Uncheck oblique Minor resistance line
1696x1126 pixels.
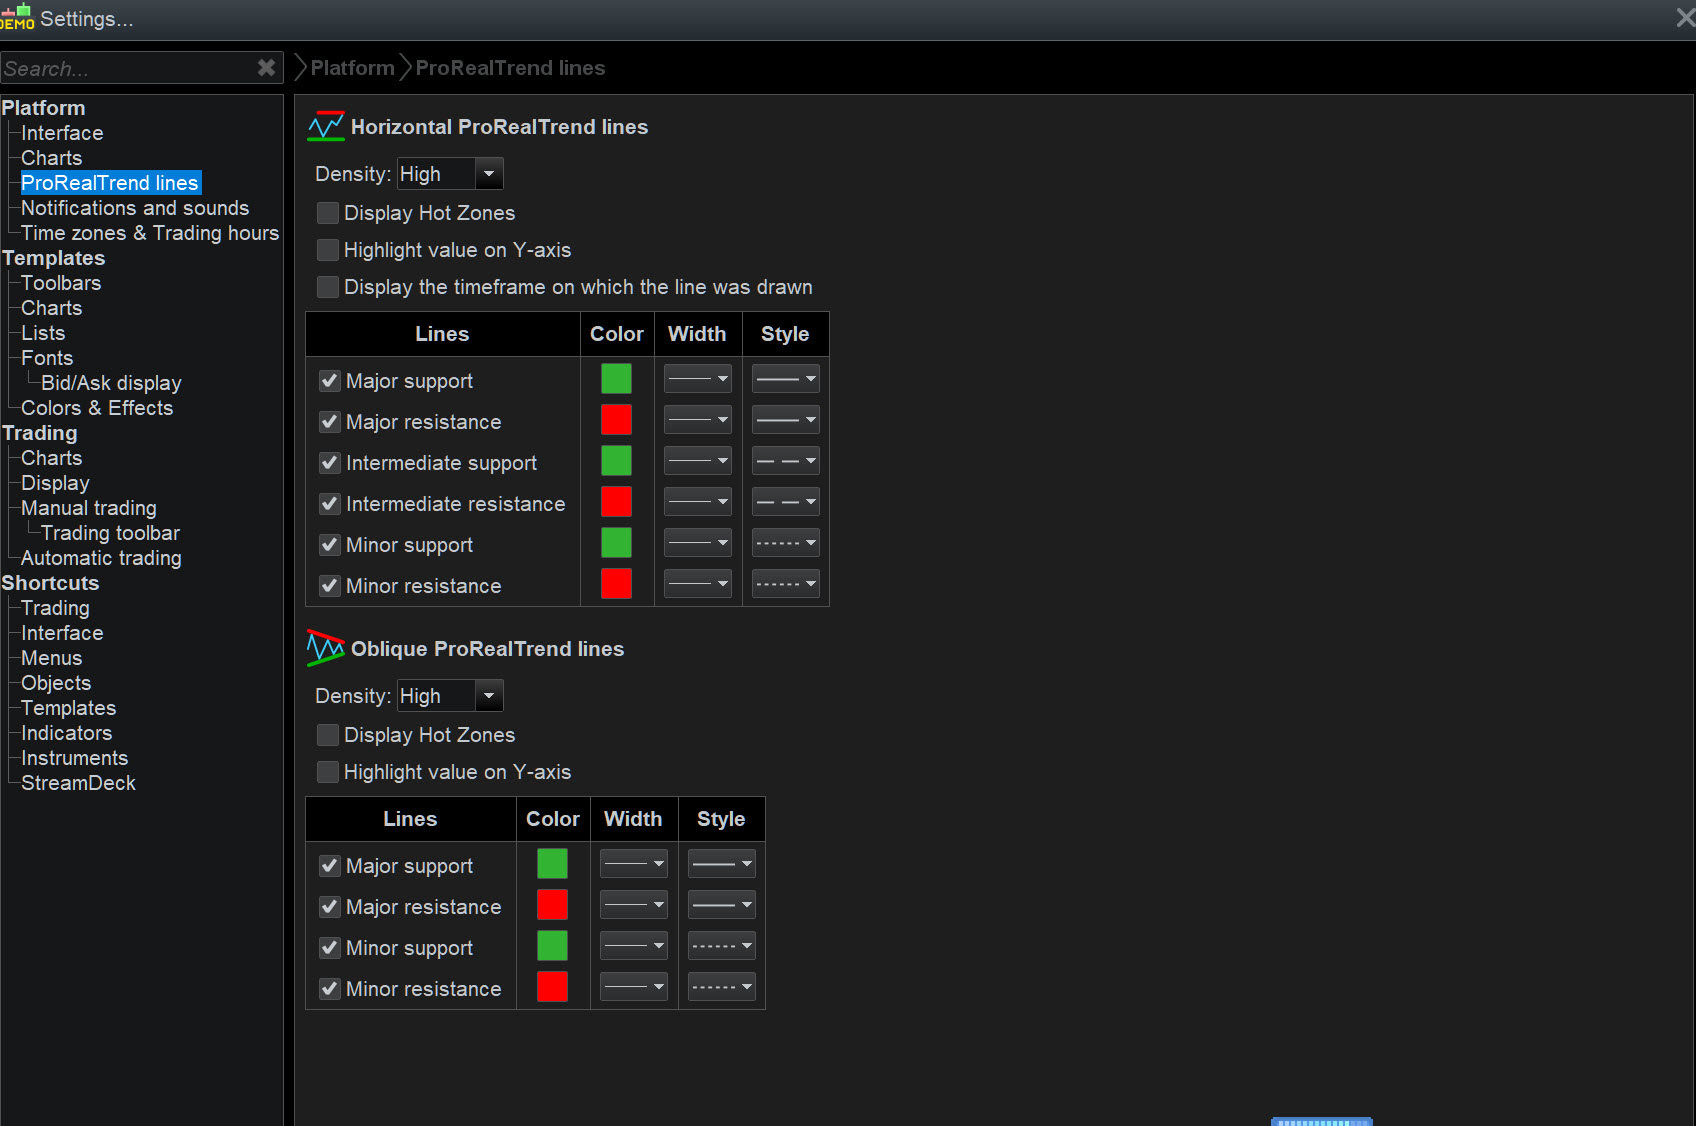tap(329, 989)
